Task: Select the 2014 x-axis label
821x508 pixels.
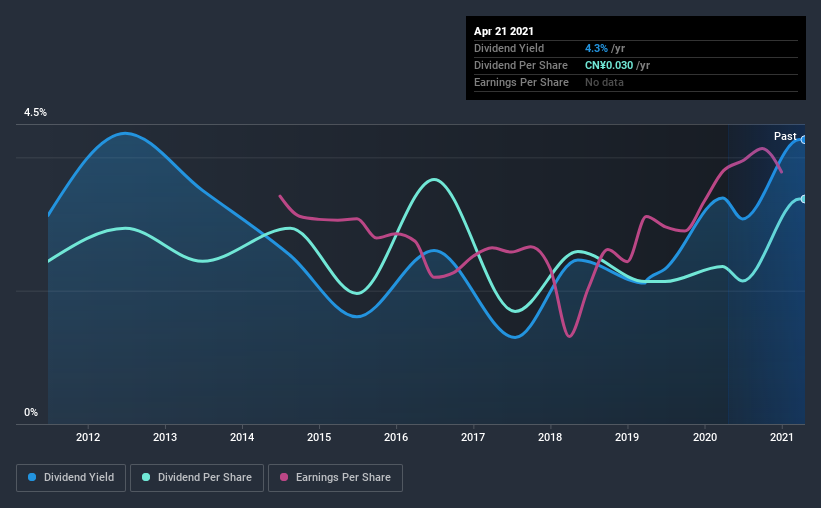Action: [242, 437]
